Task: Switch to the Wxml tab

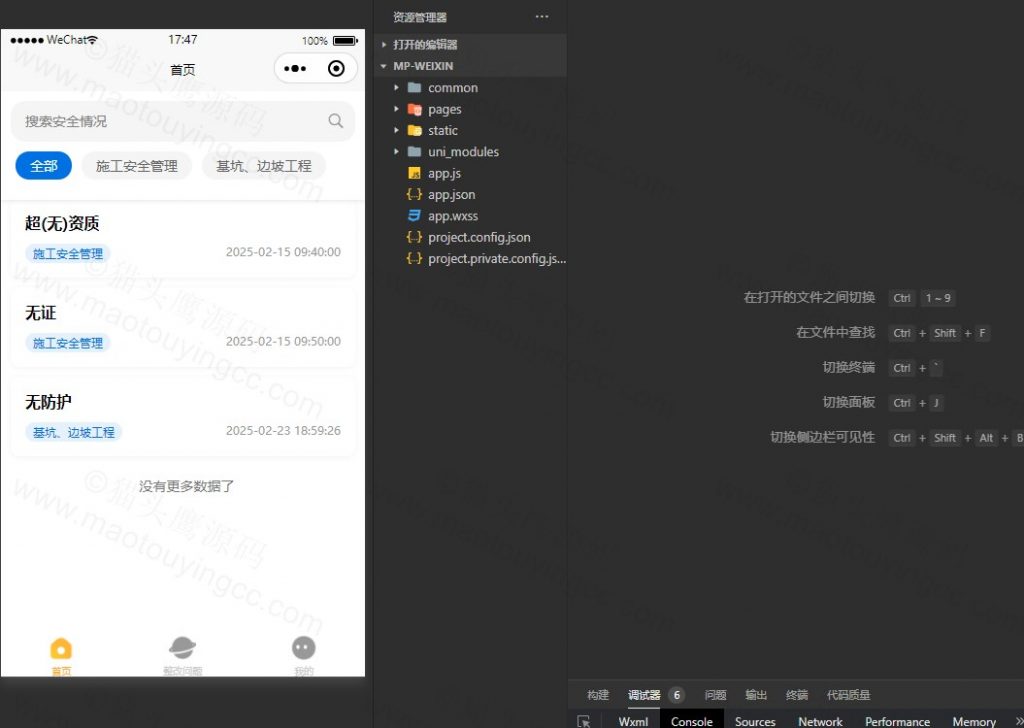Action: pos(633,721)
